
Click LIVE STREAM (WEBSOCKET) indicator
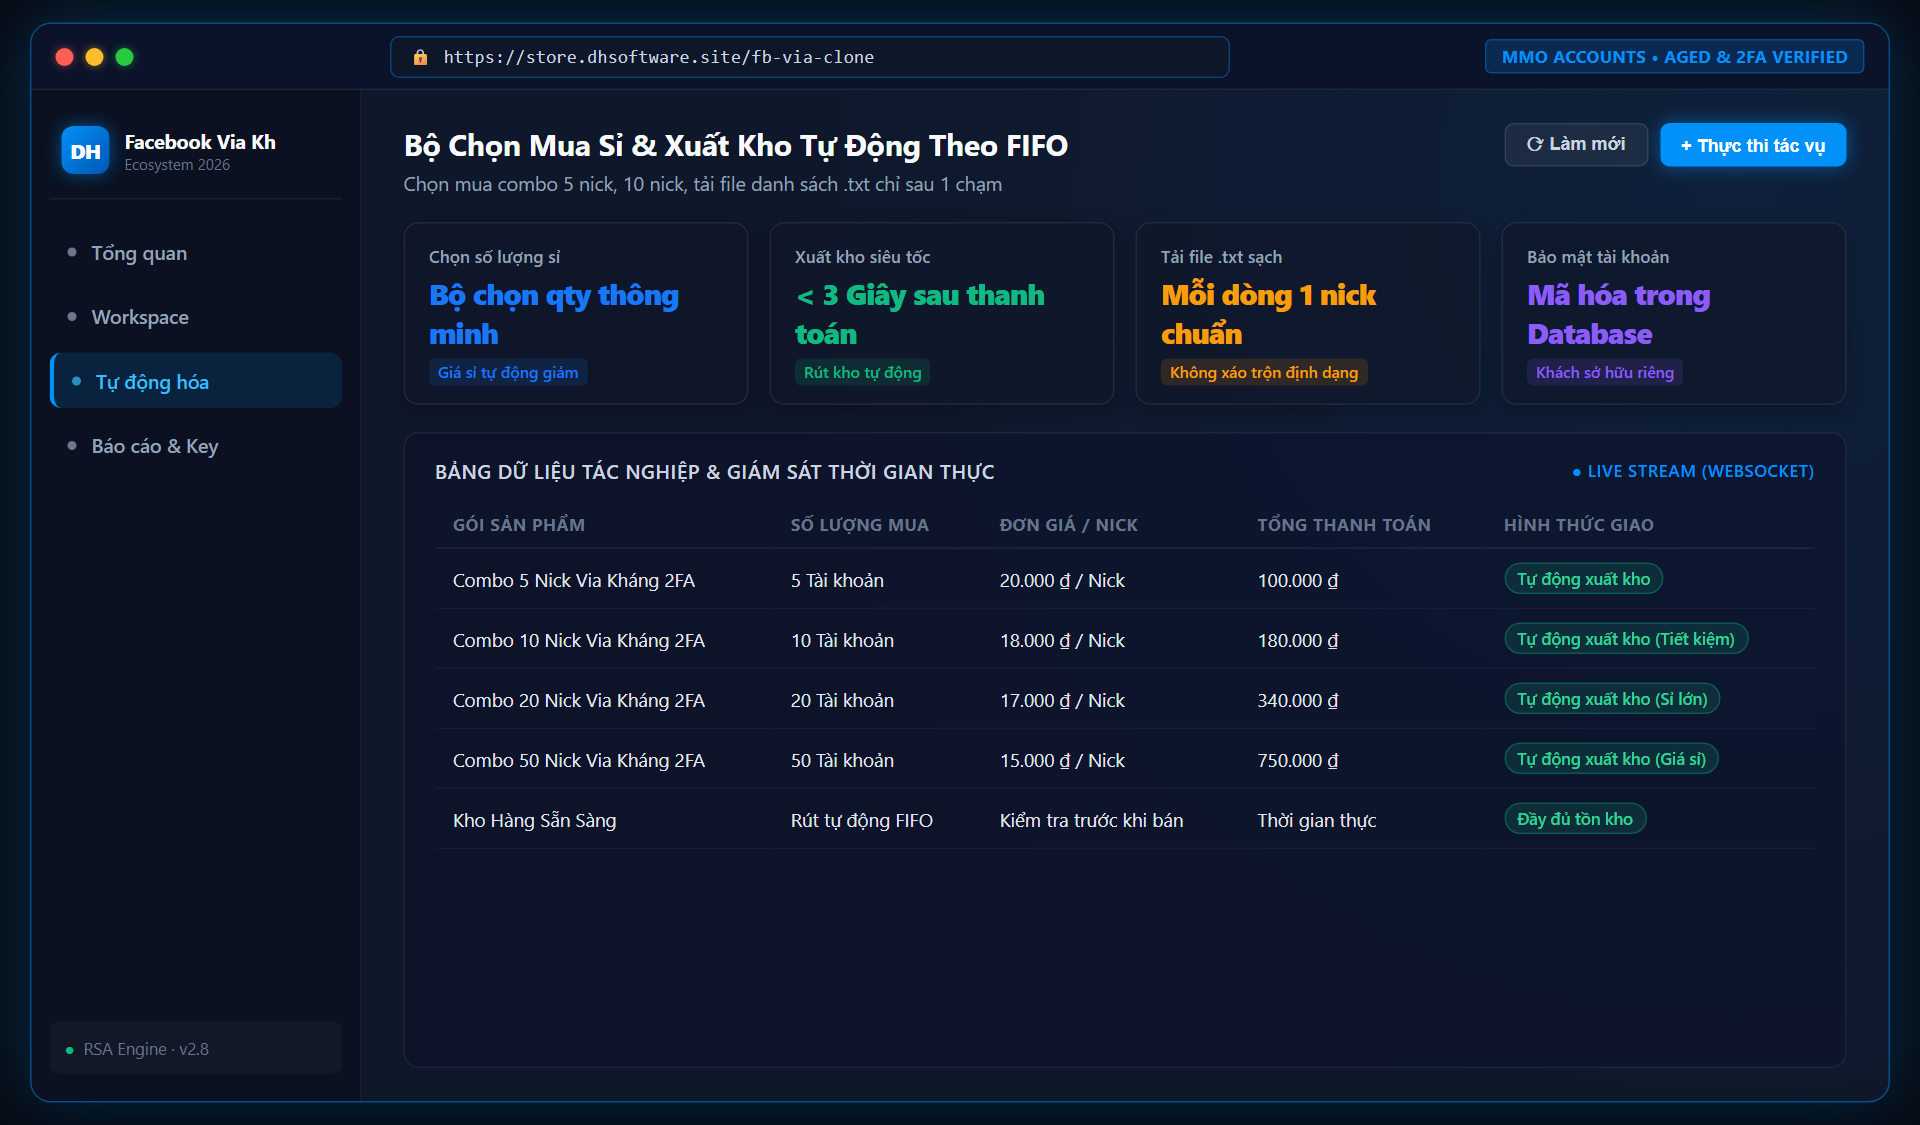point(1693,471)
